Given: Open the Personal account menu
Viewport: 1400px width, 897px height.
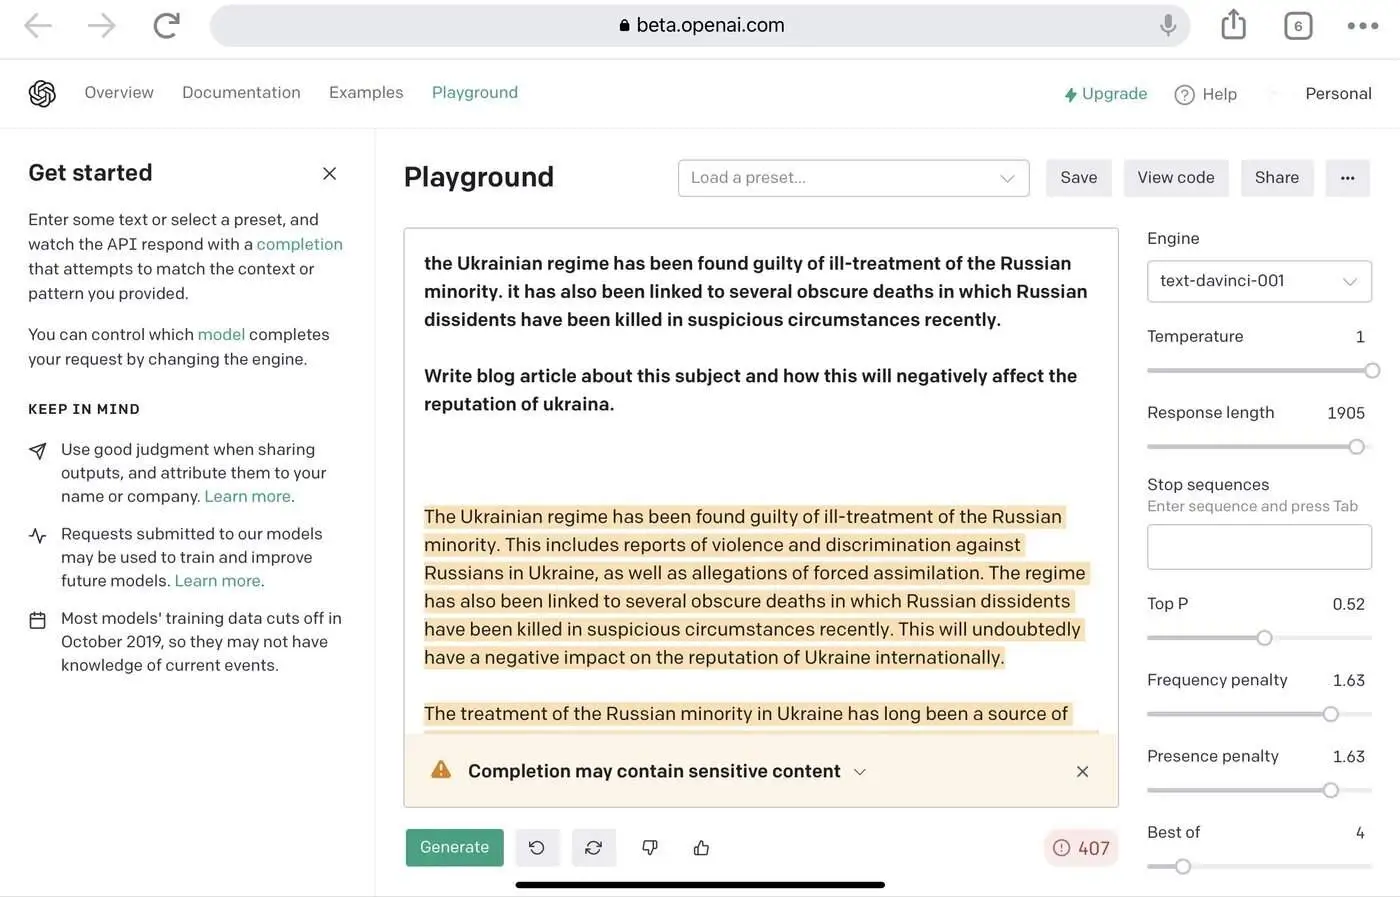Looking at the screenshot, I should [1338, 94].
